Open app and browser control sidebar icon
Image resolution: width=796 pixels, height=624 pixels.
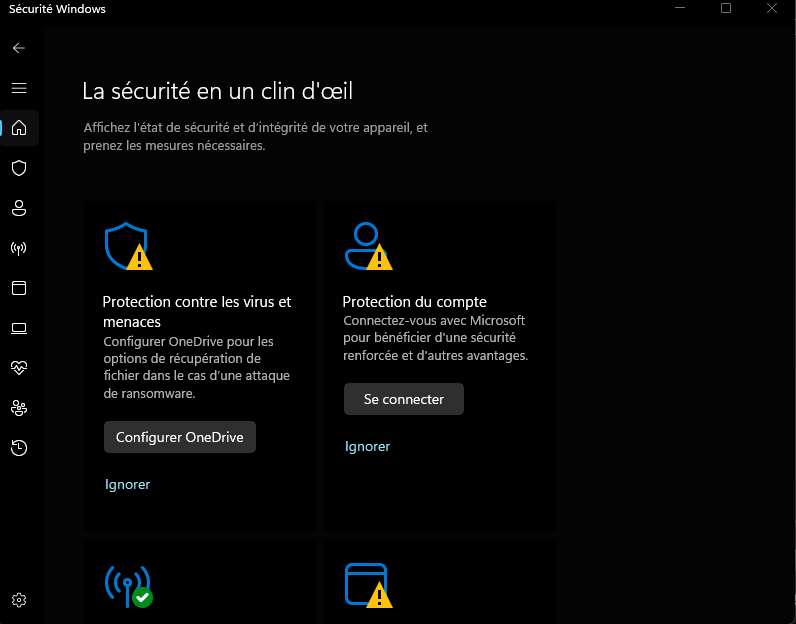click(19, 288)
